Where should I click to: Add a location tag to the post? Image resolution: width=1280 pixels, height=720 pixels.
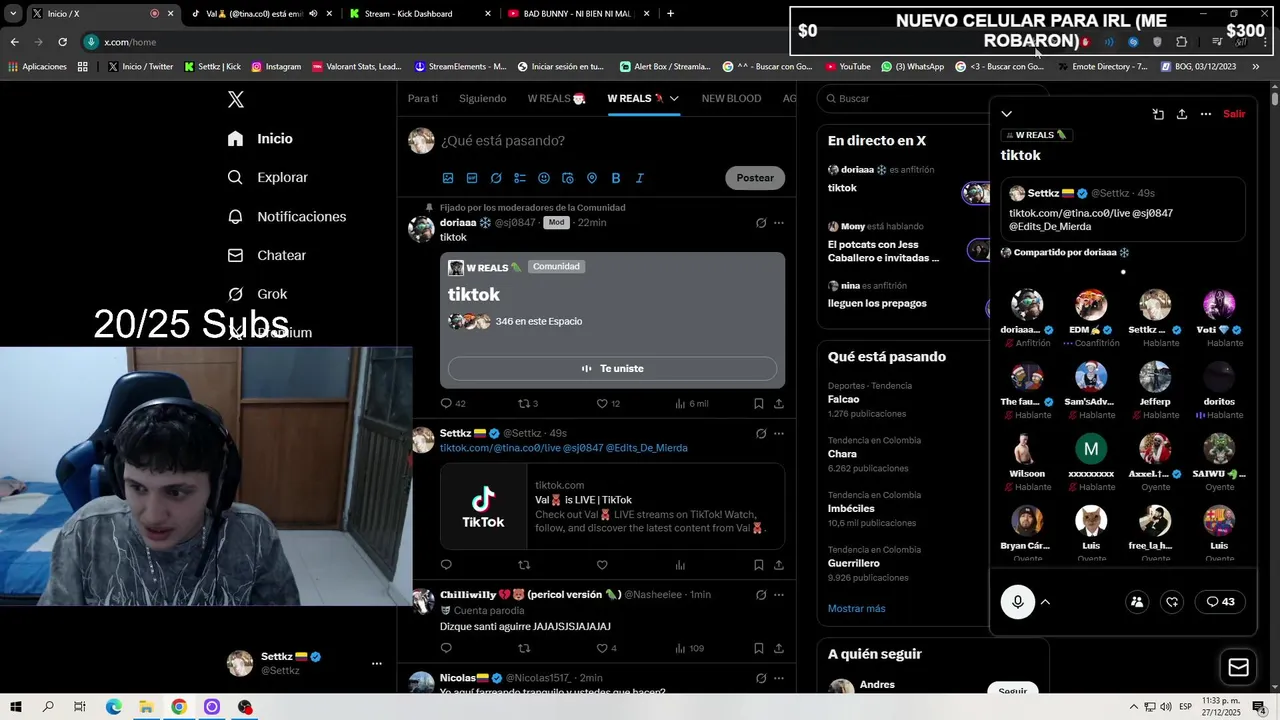click(x=592, y=178)
